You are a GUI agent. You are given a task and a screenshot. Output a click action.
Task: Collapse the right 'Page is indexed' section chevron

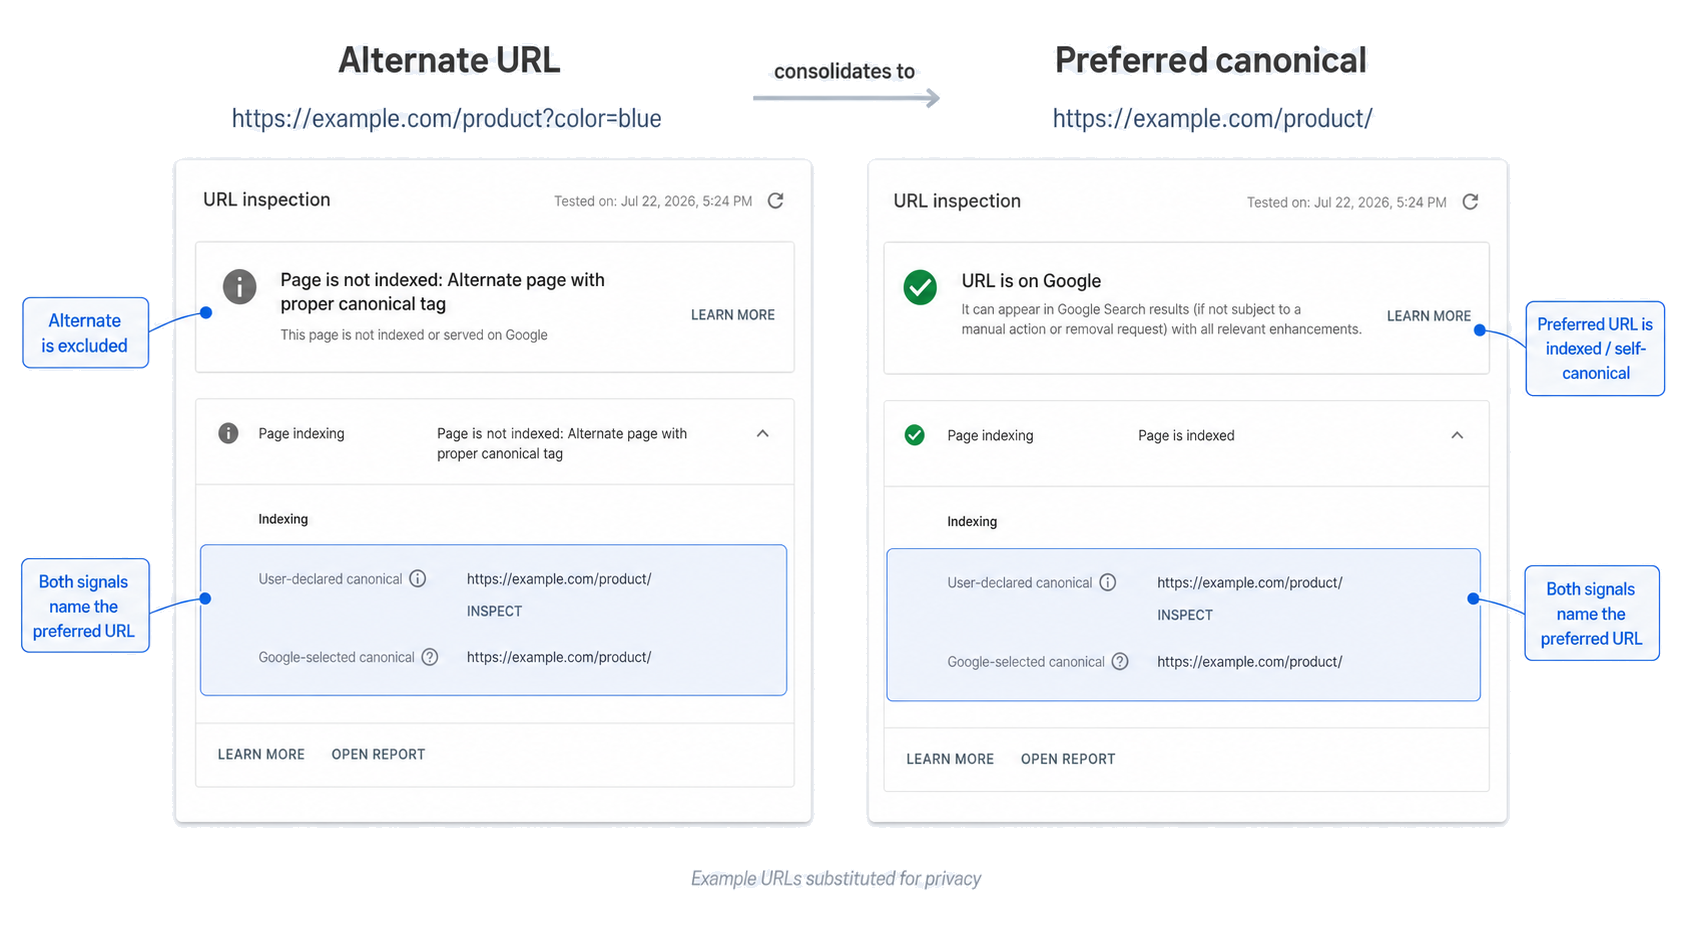[1457, 435]
